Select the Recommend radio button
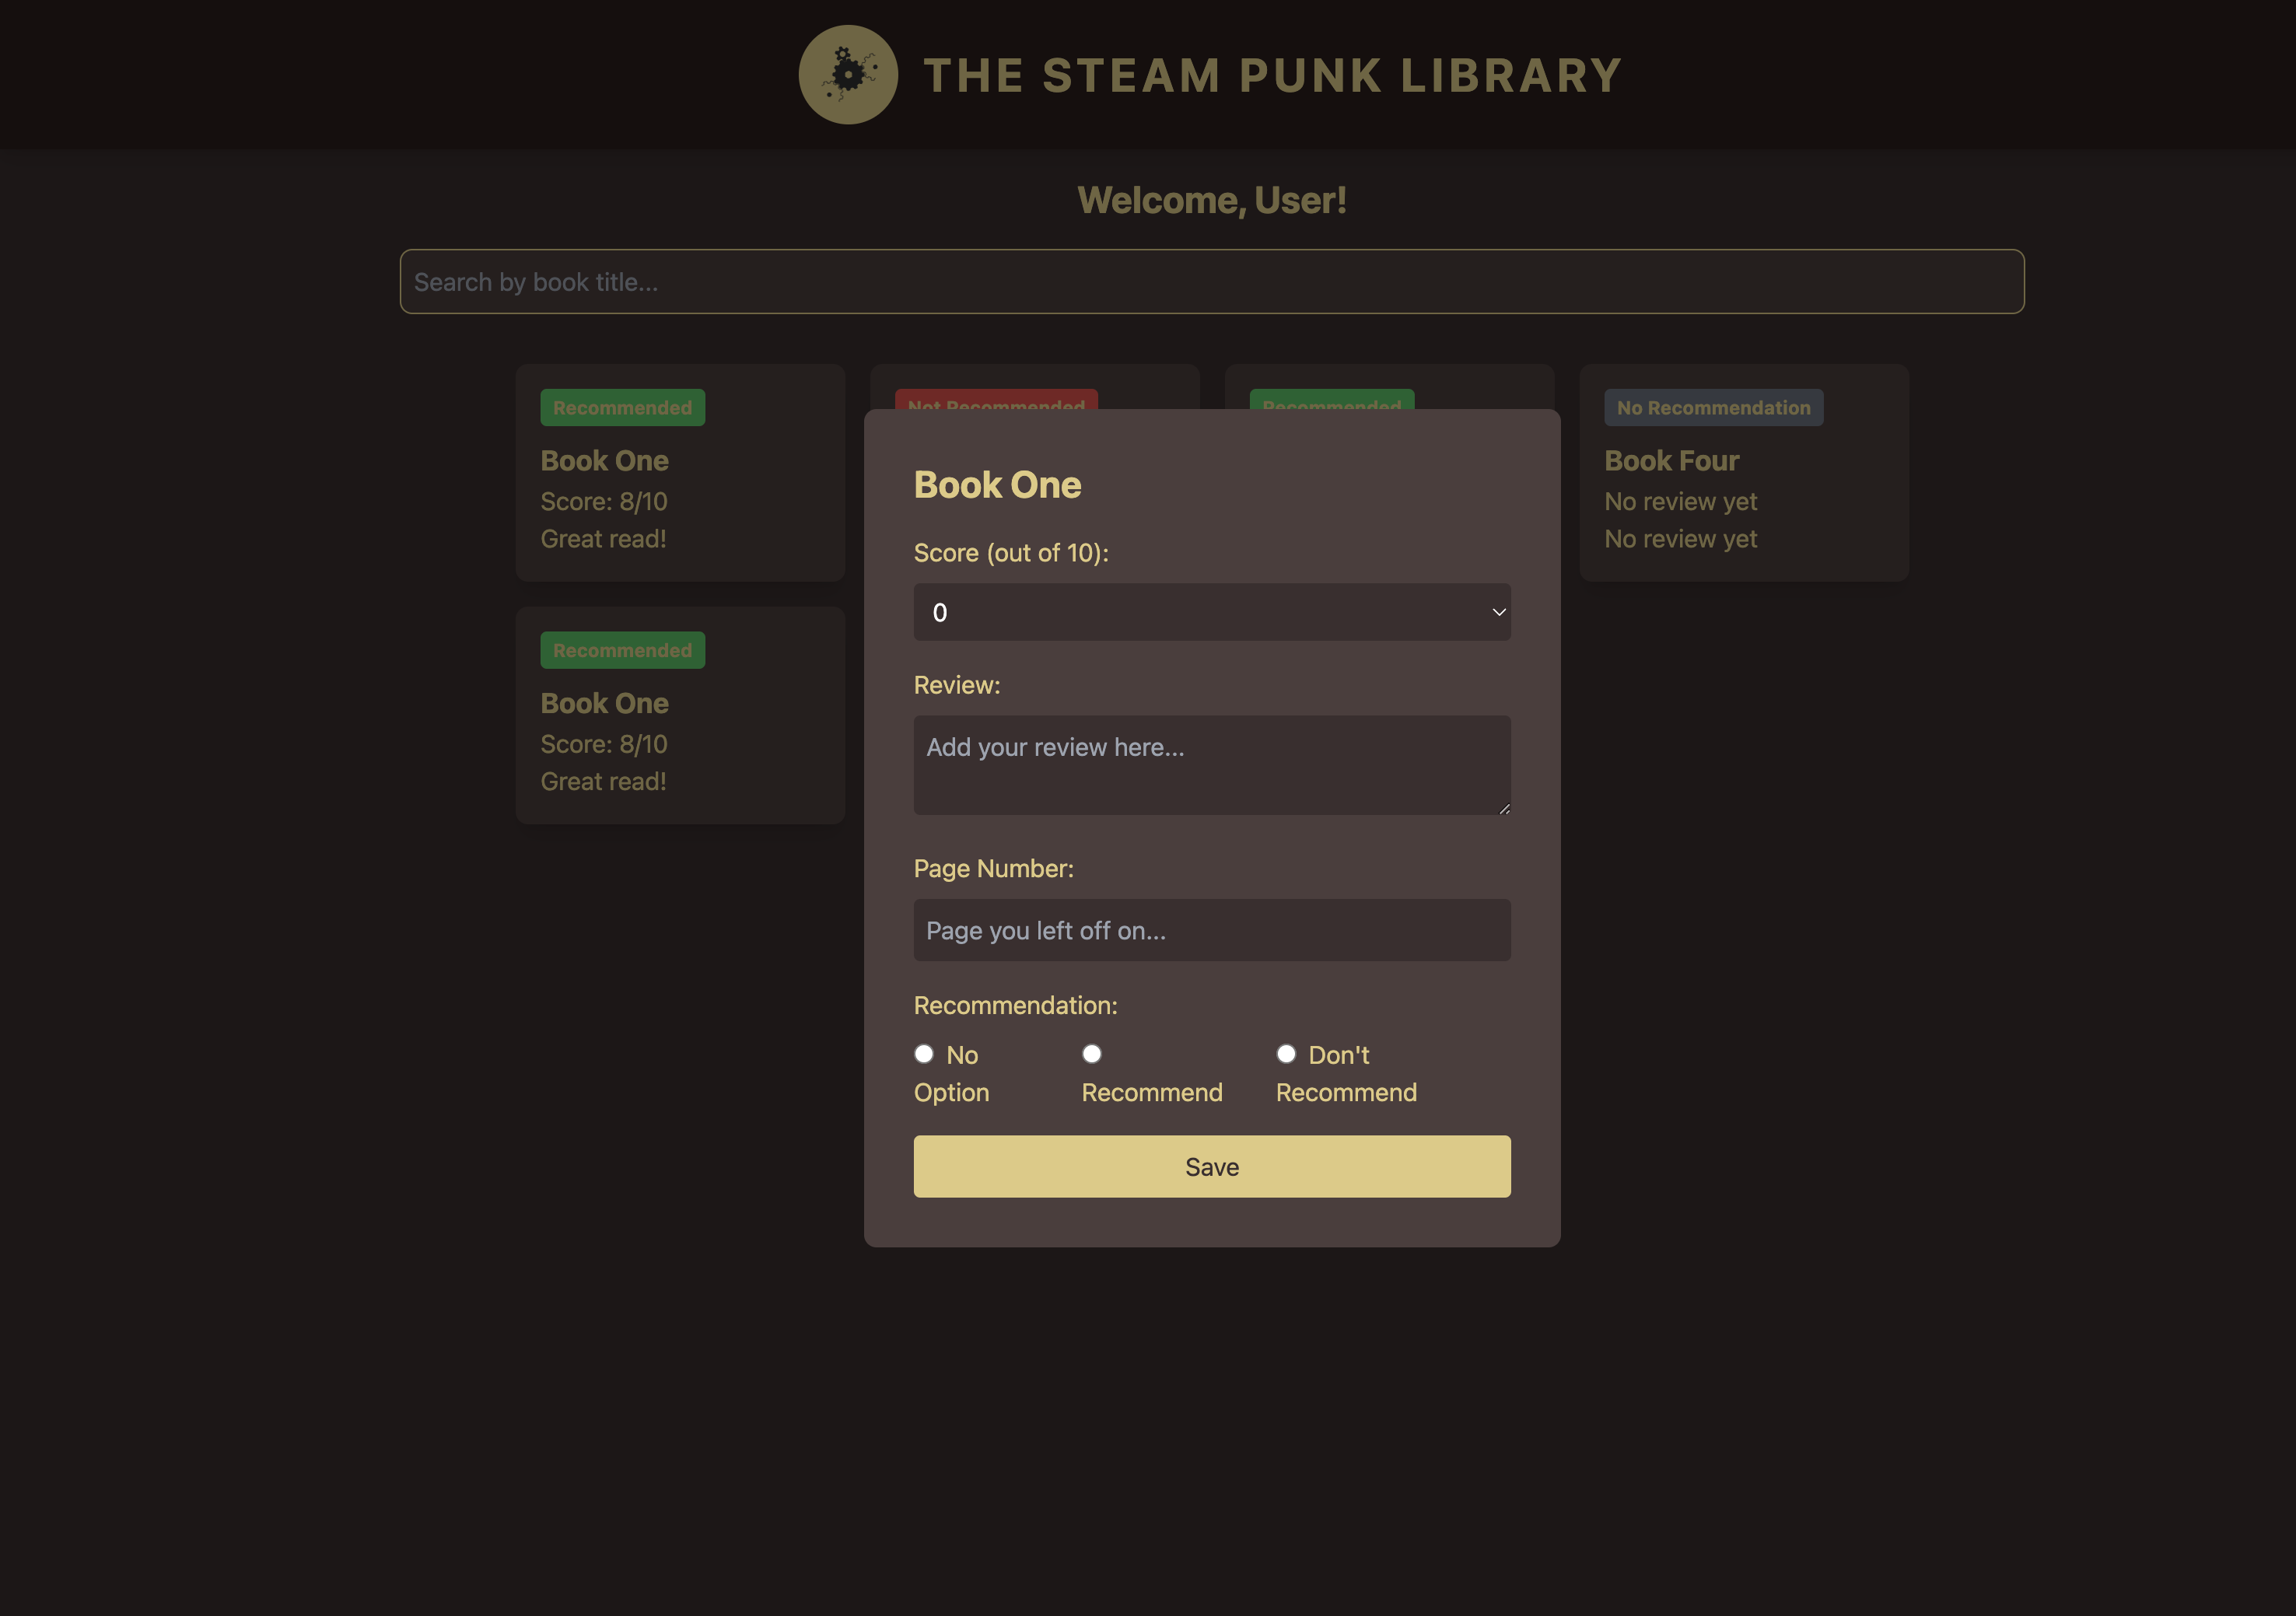This screenshot has width=2296, height=1616. [1092, 1054]
